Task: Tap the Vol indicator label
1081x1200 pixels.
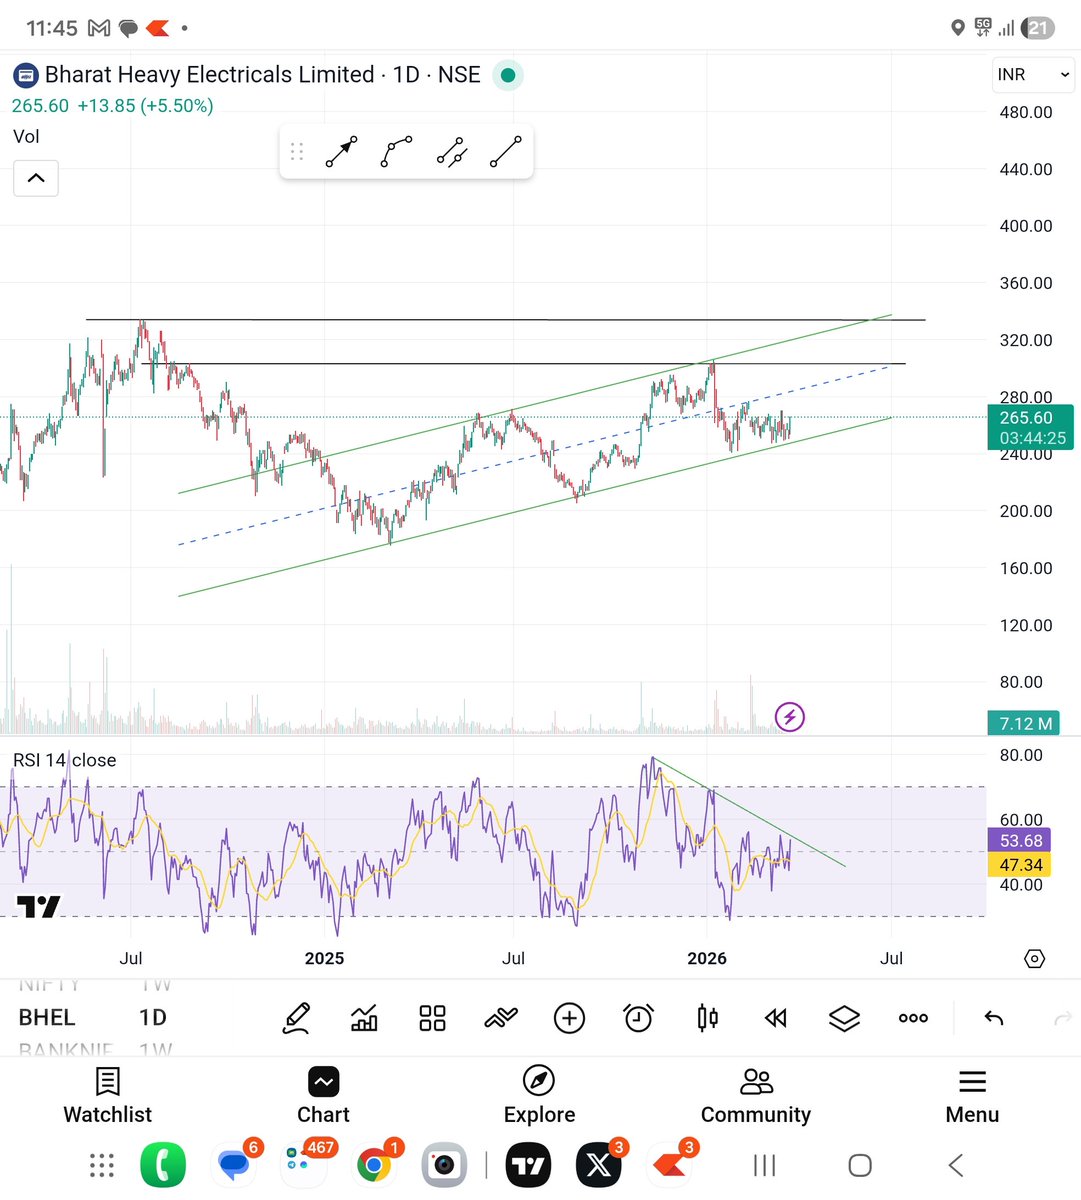Action: (x=26, y=137)
